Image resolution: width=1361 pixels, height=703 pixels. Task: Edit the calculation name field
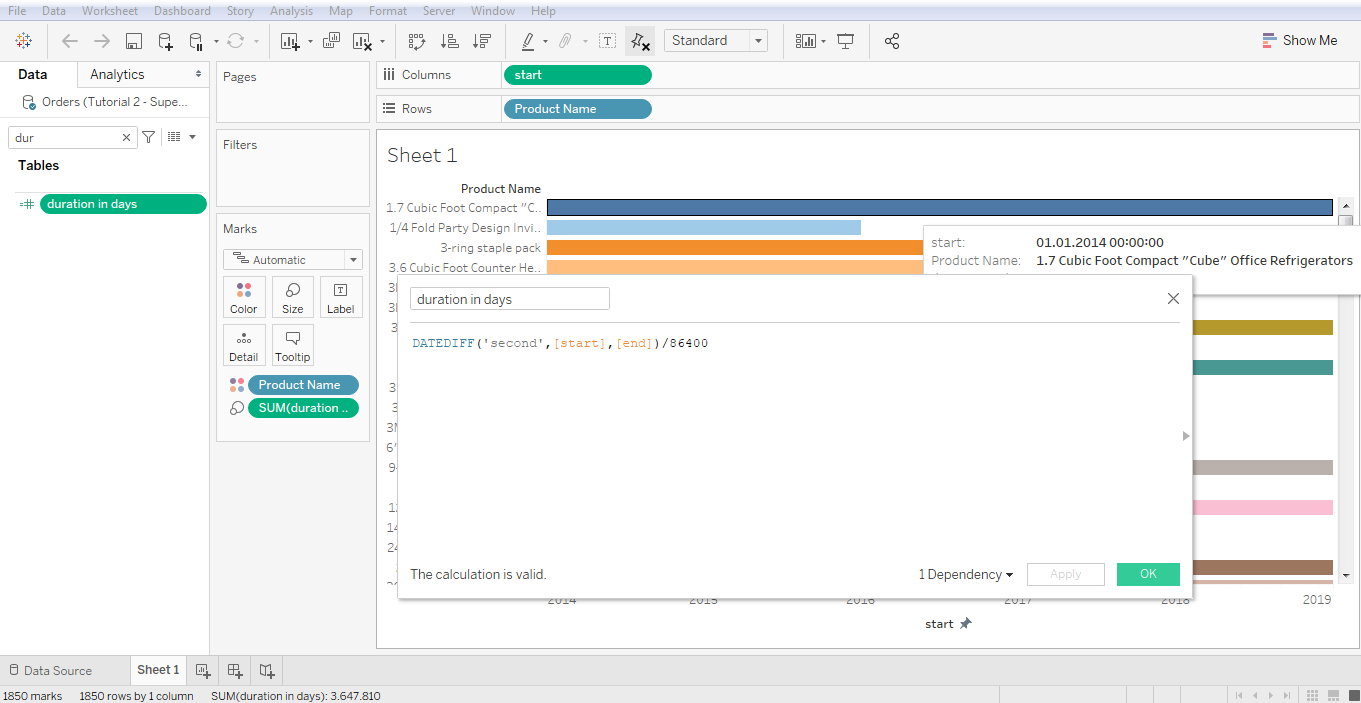coord(509,299)
